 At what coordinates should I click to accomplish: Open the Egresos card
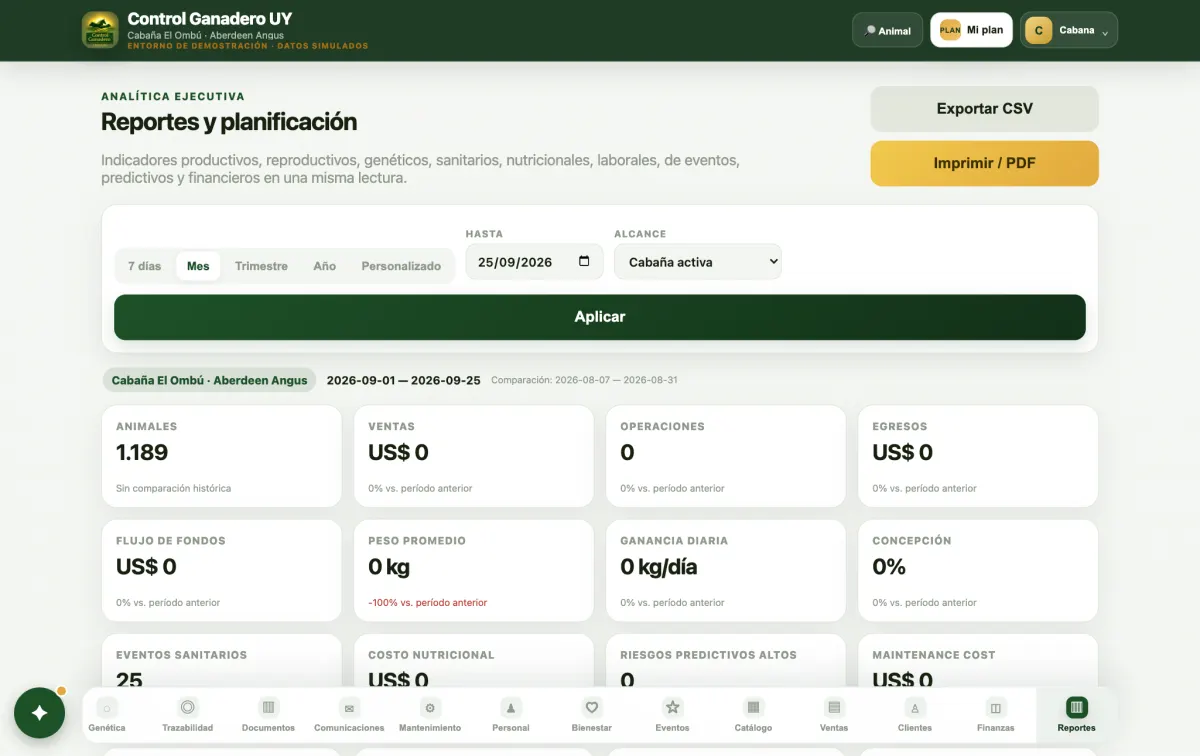(978, 456)
